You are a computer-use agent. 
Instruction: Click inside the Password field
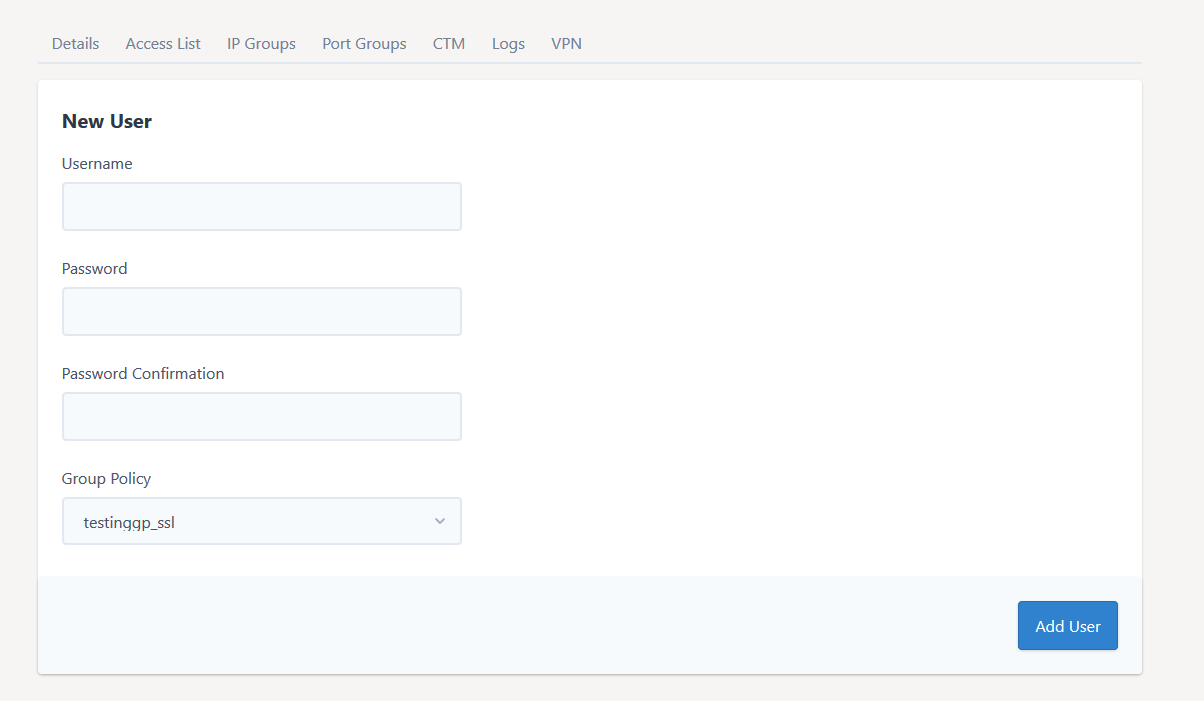[x=262, y=312]
